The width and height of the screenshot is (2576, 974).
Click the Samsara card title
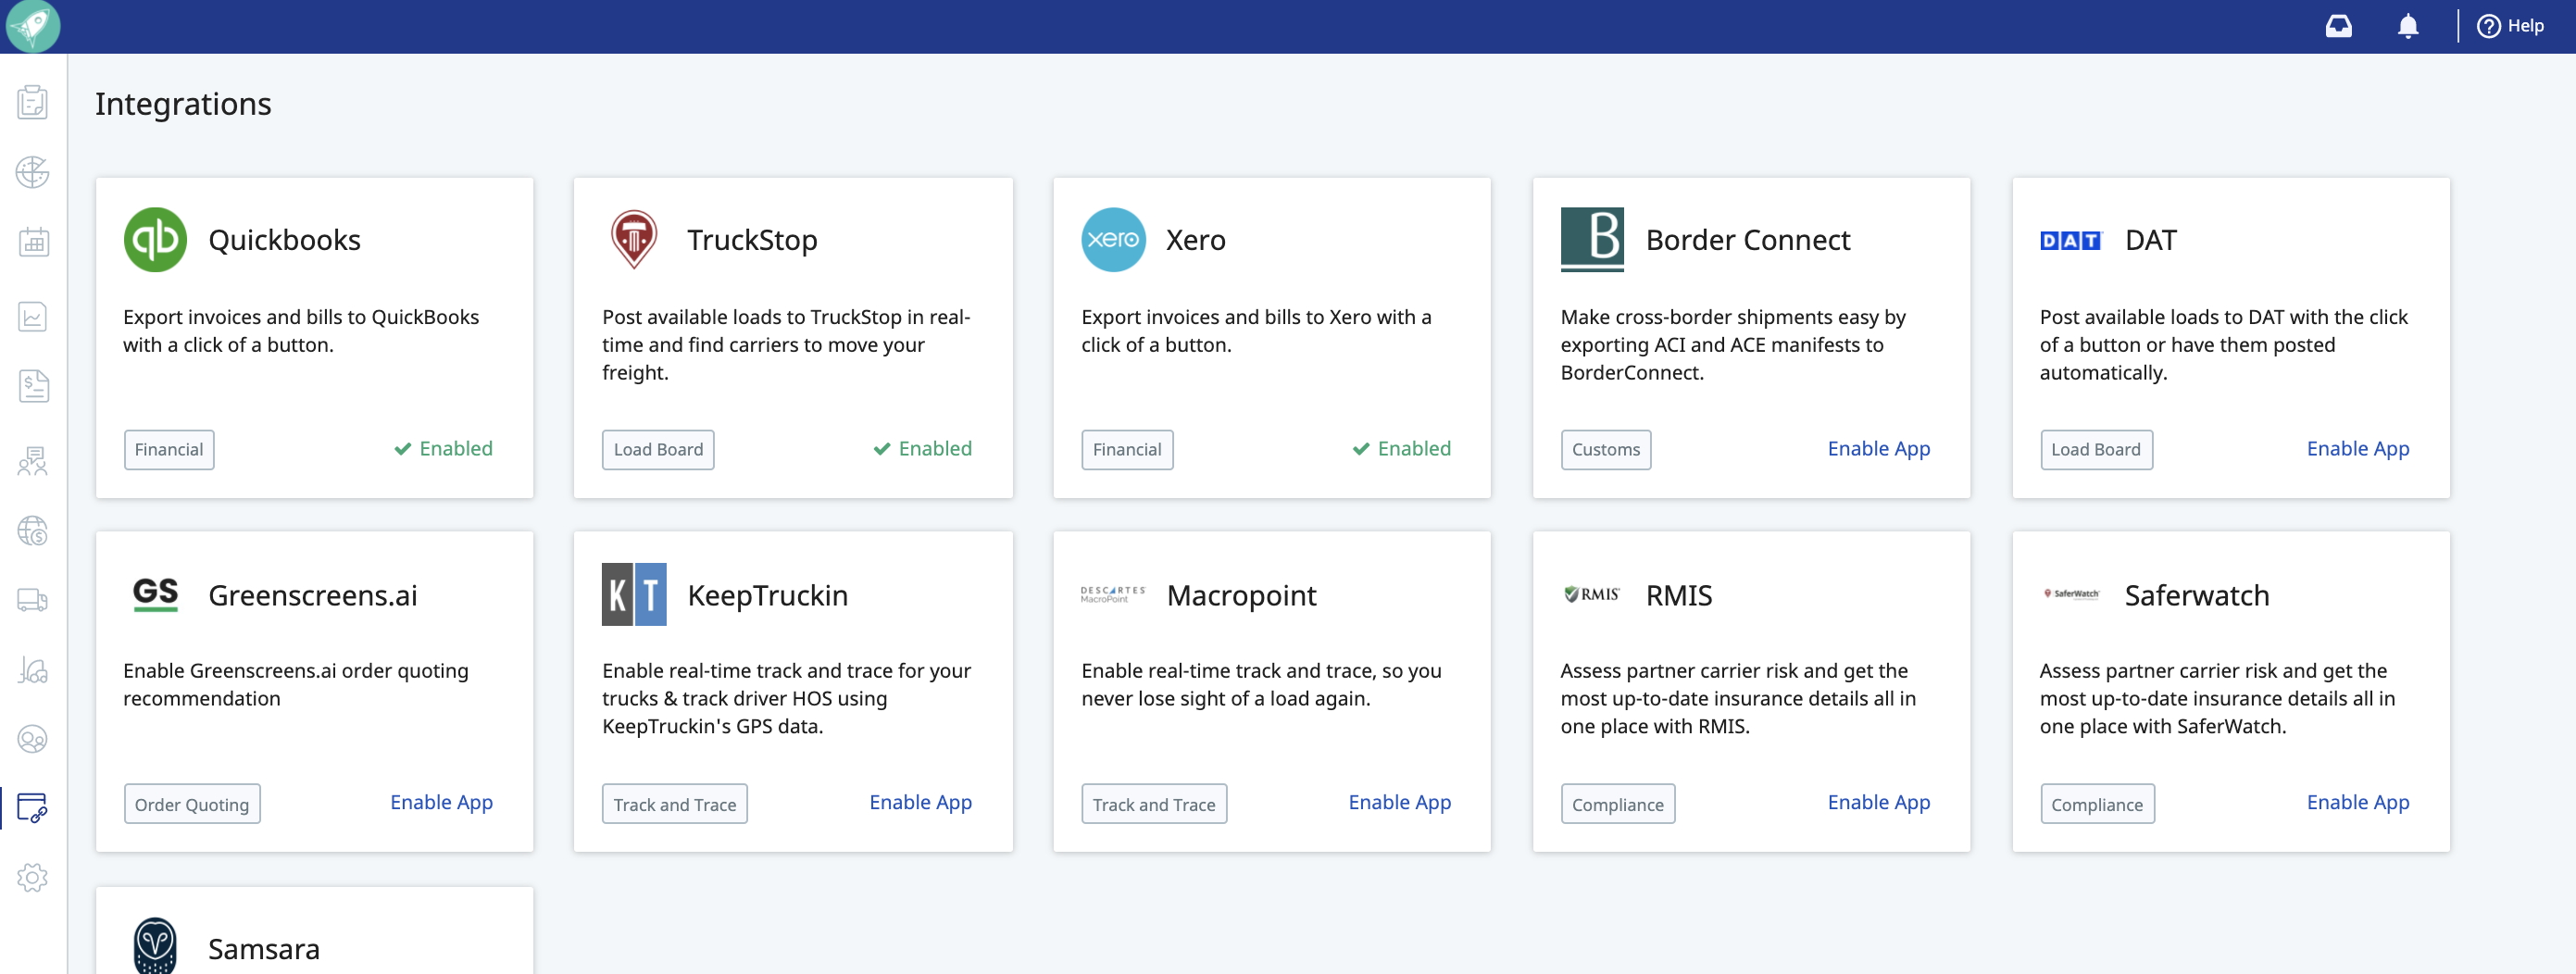tap(264, 949)
